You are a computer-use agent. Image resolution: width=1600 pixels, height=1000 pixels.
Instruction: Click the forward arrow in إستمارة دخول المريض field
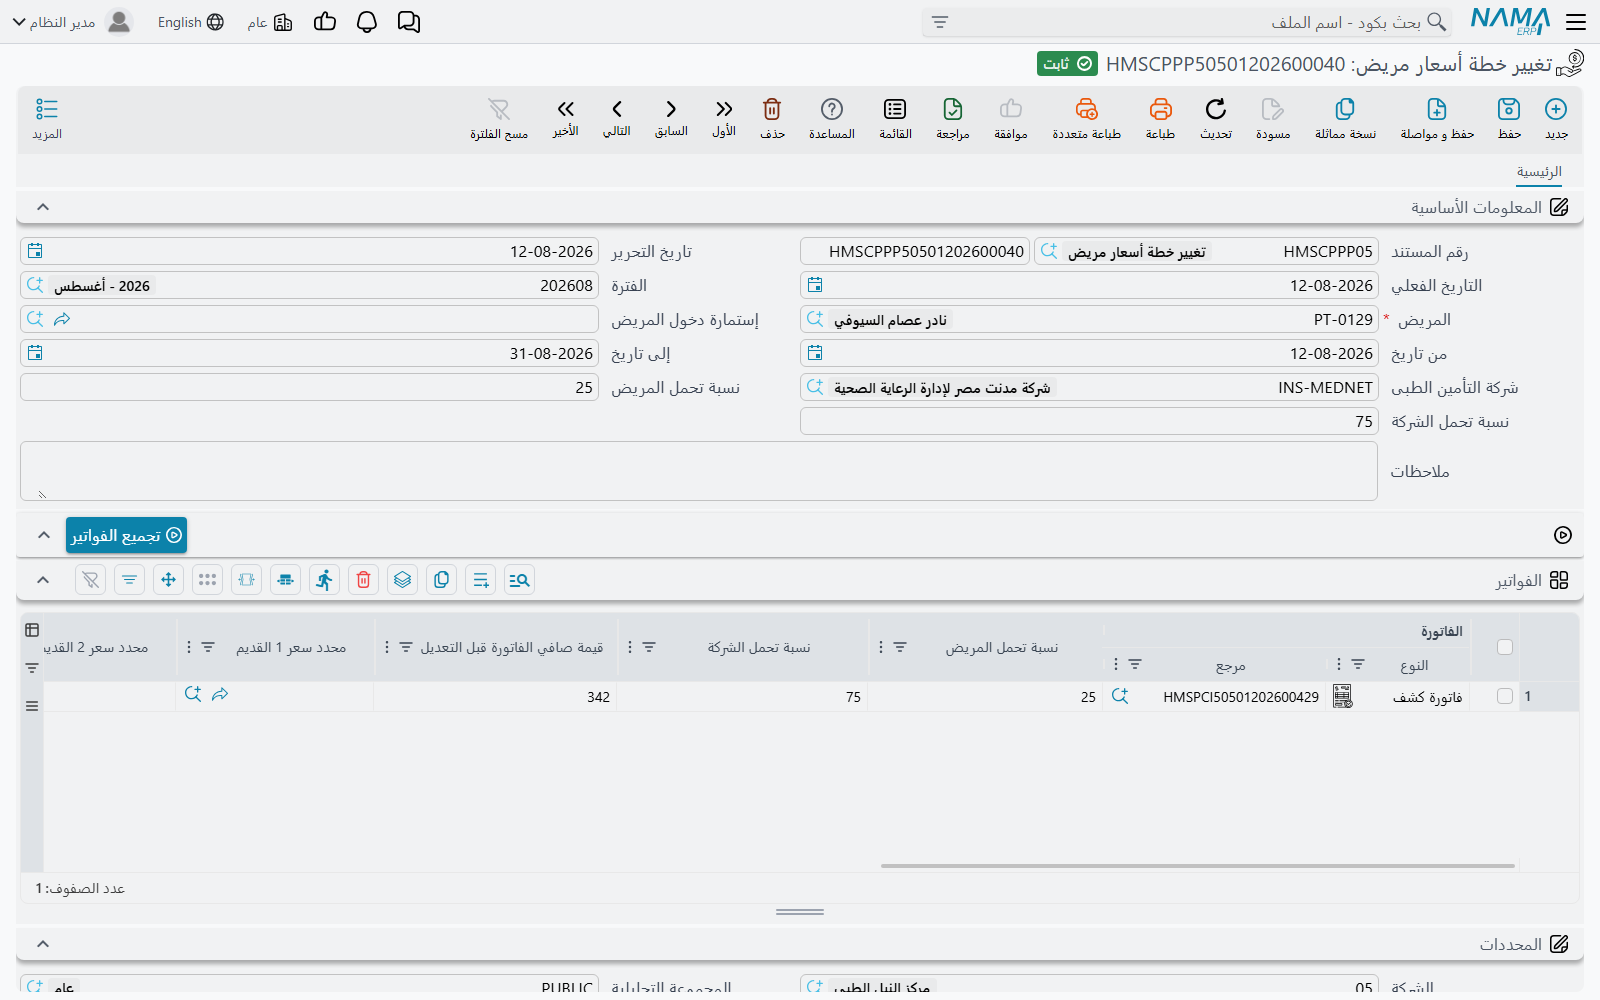click(62, 319)
